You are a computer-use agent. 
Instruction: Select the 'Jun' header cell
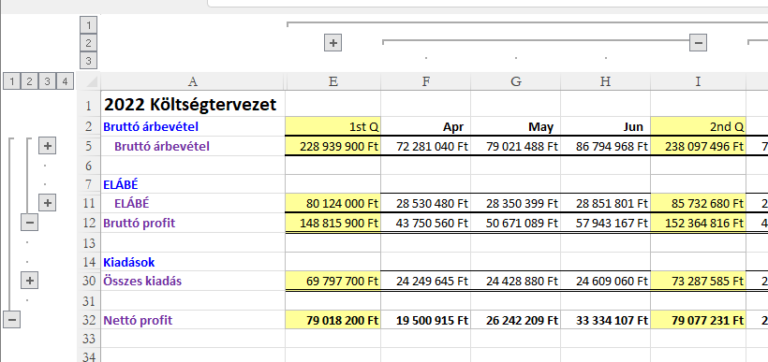(606, 127)
